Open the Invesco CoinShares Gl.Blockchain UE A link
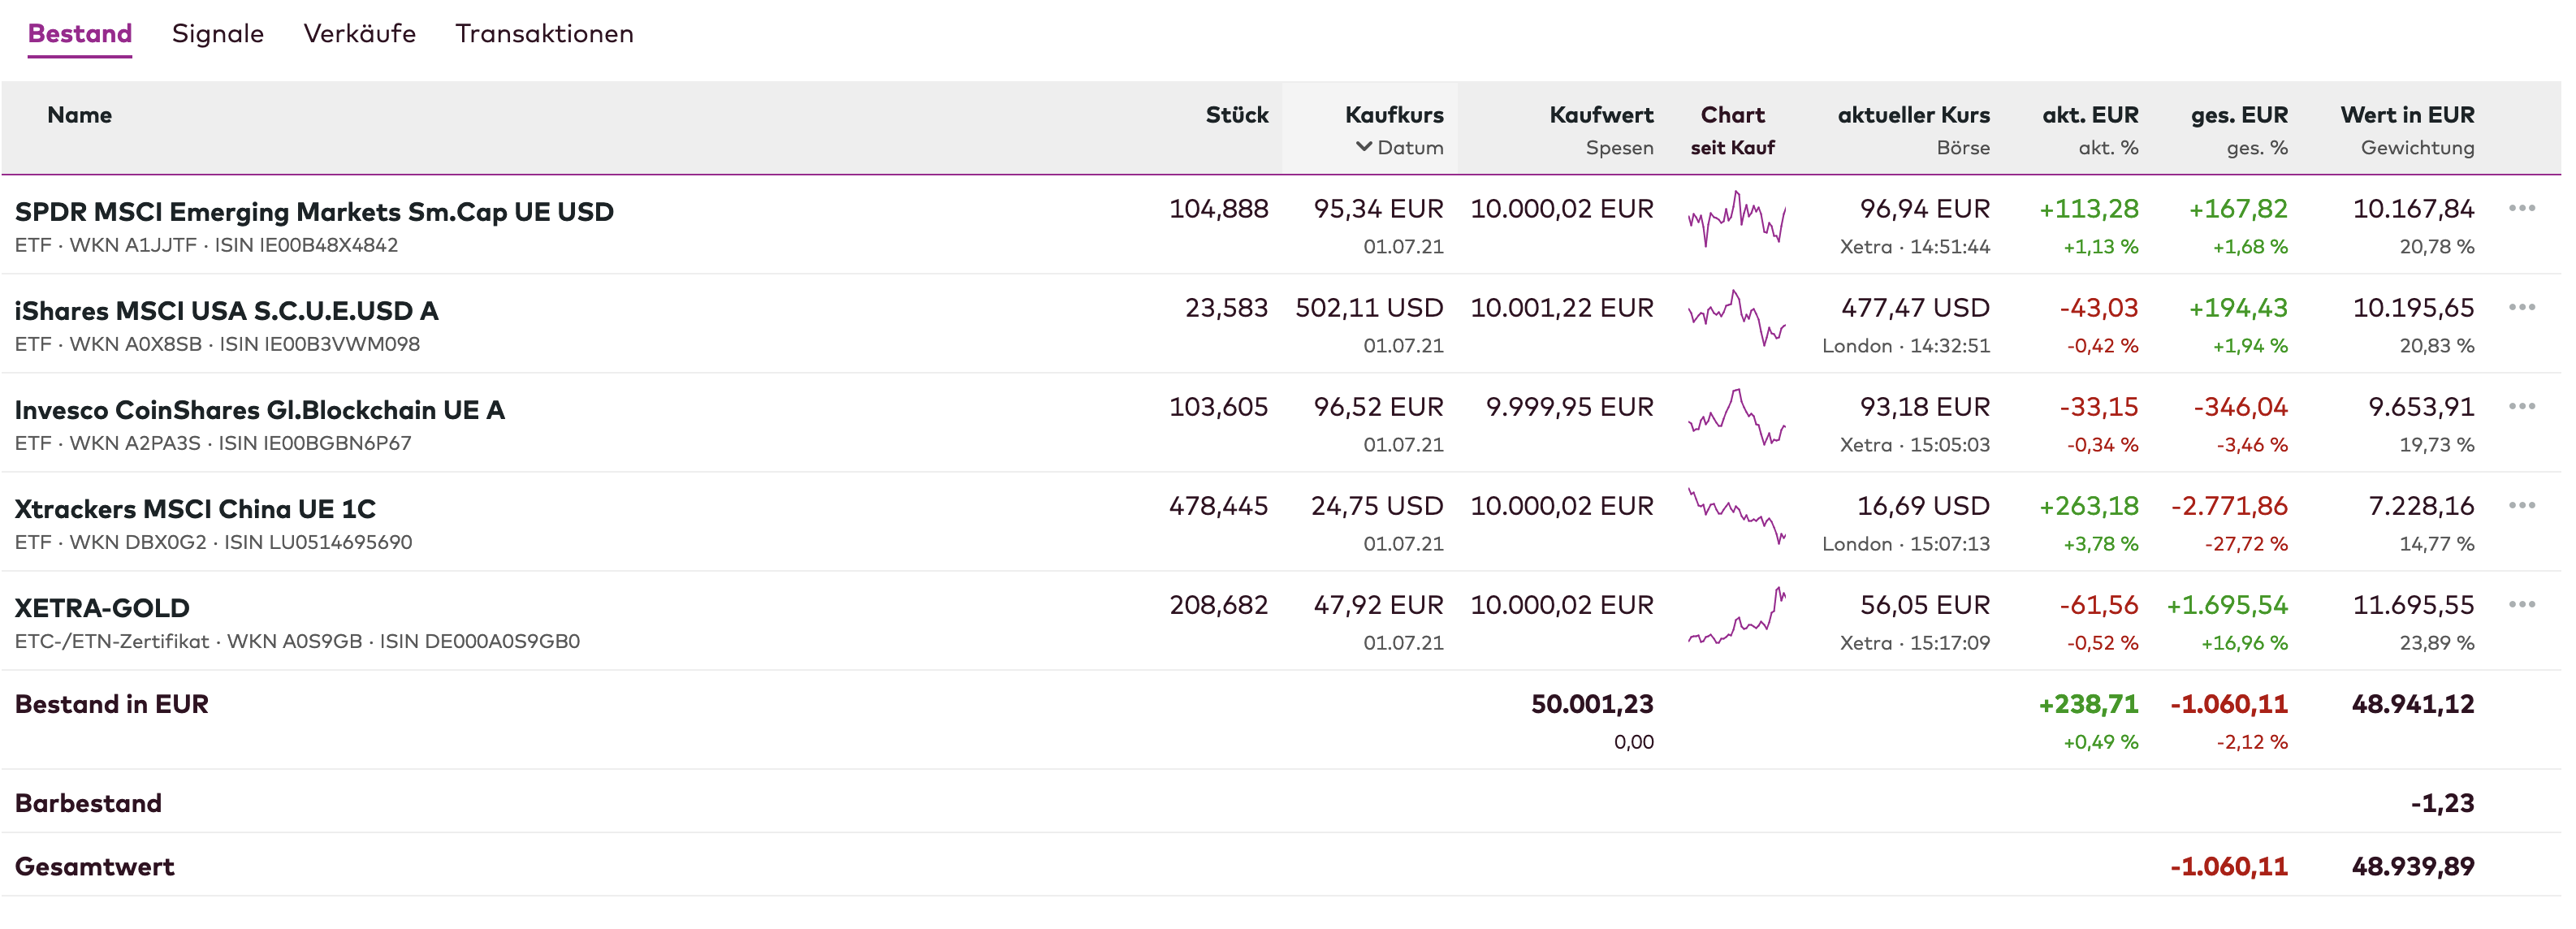Image resolution: width=2576 pixels, height=929 pixels. (x=259, y=410)
